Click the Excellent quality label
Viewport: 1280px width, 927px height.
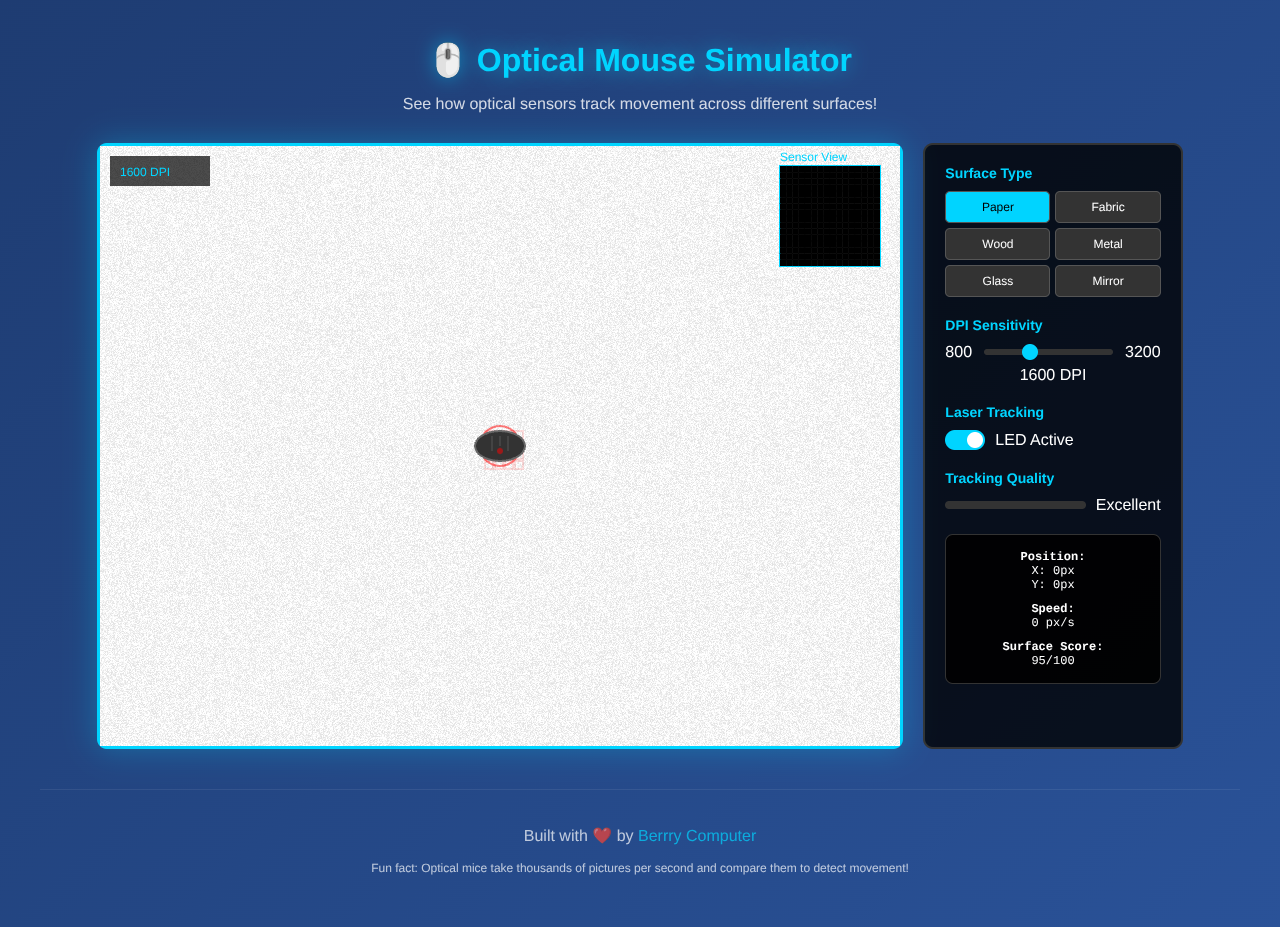1127,504
